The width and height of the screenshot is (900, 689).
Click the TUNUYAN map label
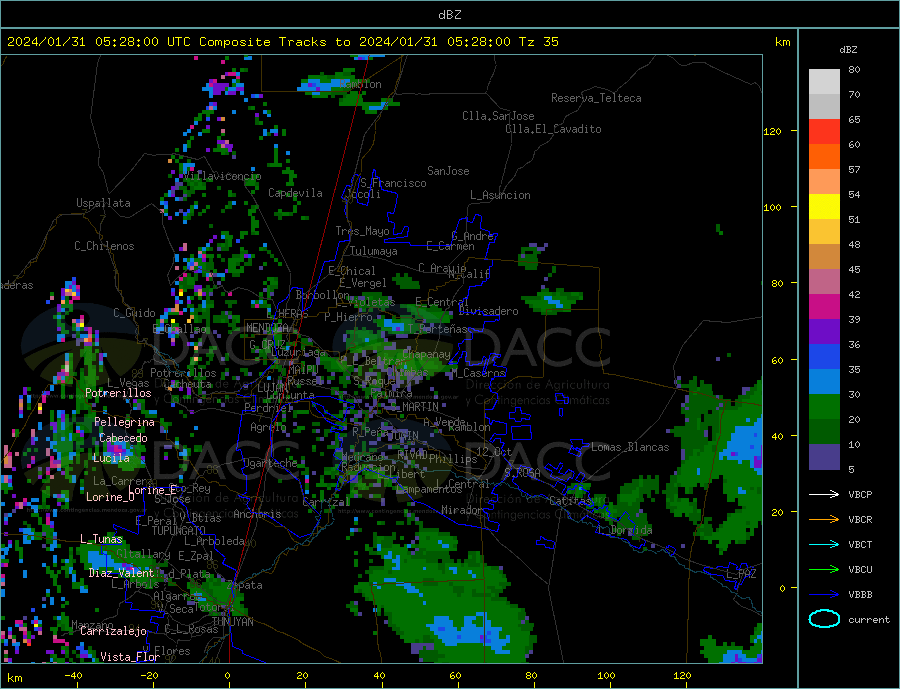232,622
